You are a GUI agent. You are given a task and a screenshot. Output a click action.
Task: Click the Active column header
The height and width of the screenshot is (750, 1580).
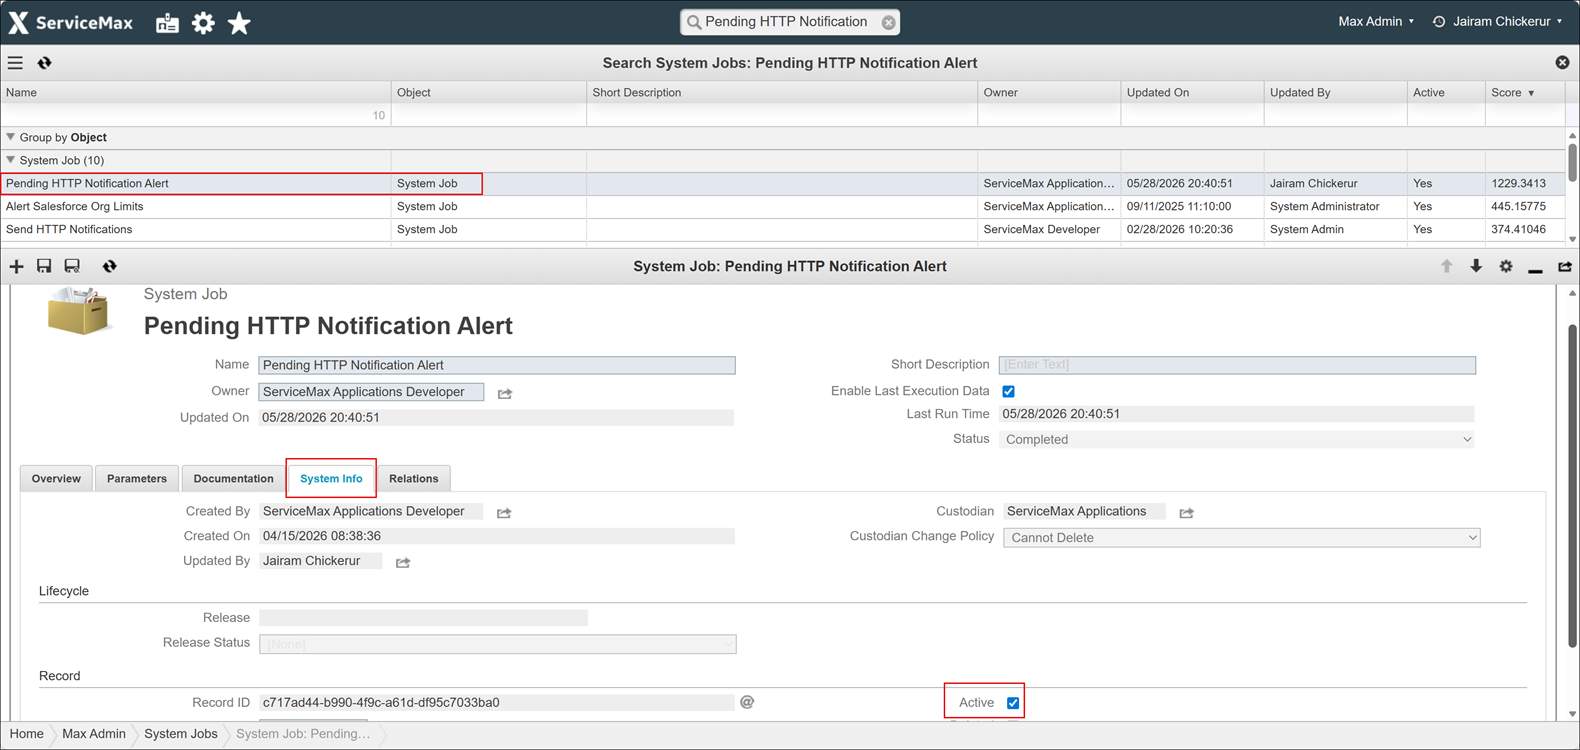(1446, 92)
